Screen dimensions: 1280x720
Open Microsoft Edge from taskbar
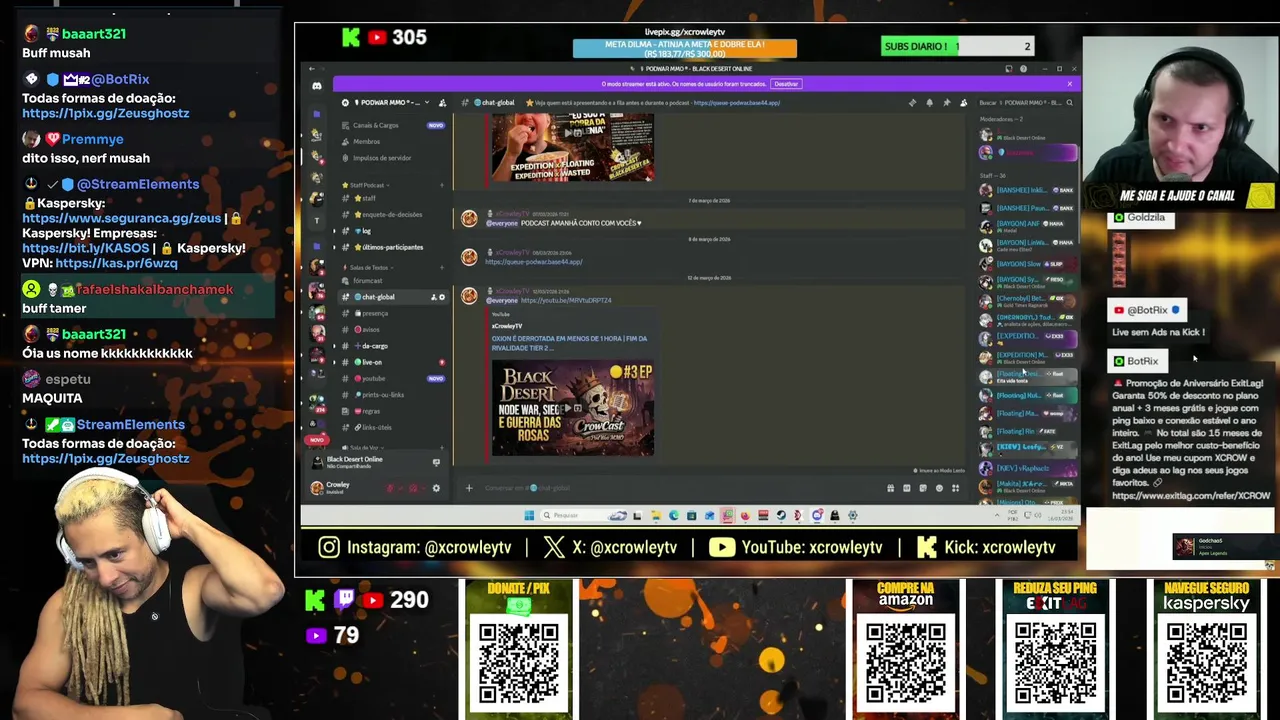[x=674, y=515]
